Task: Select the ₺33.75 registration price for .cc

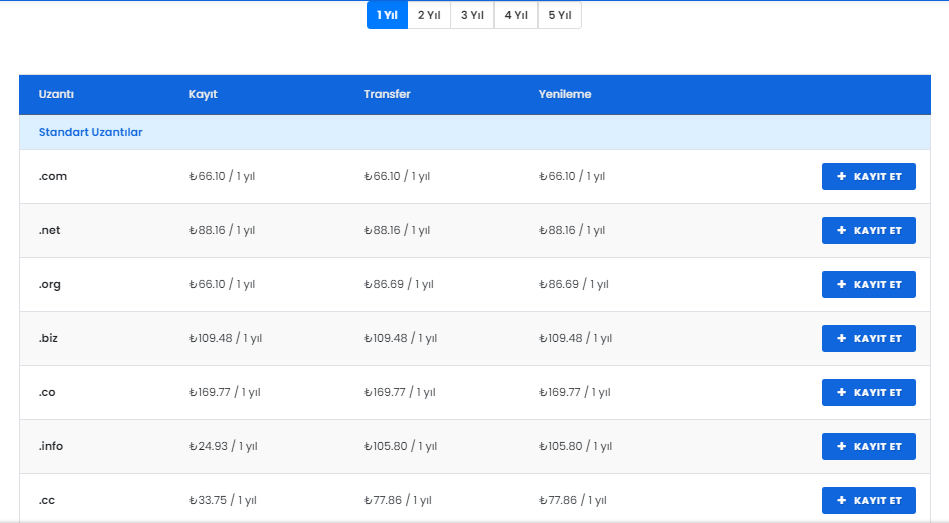Action: (222, 500)
